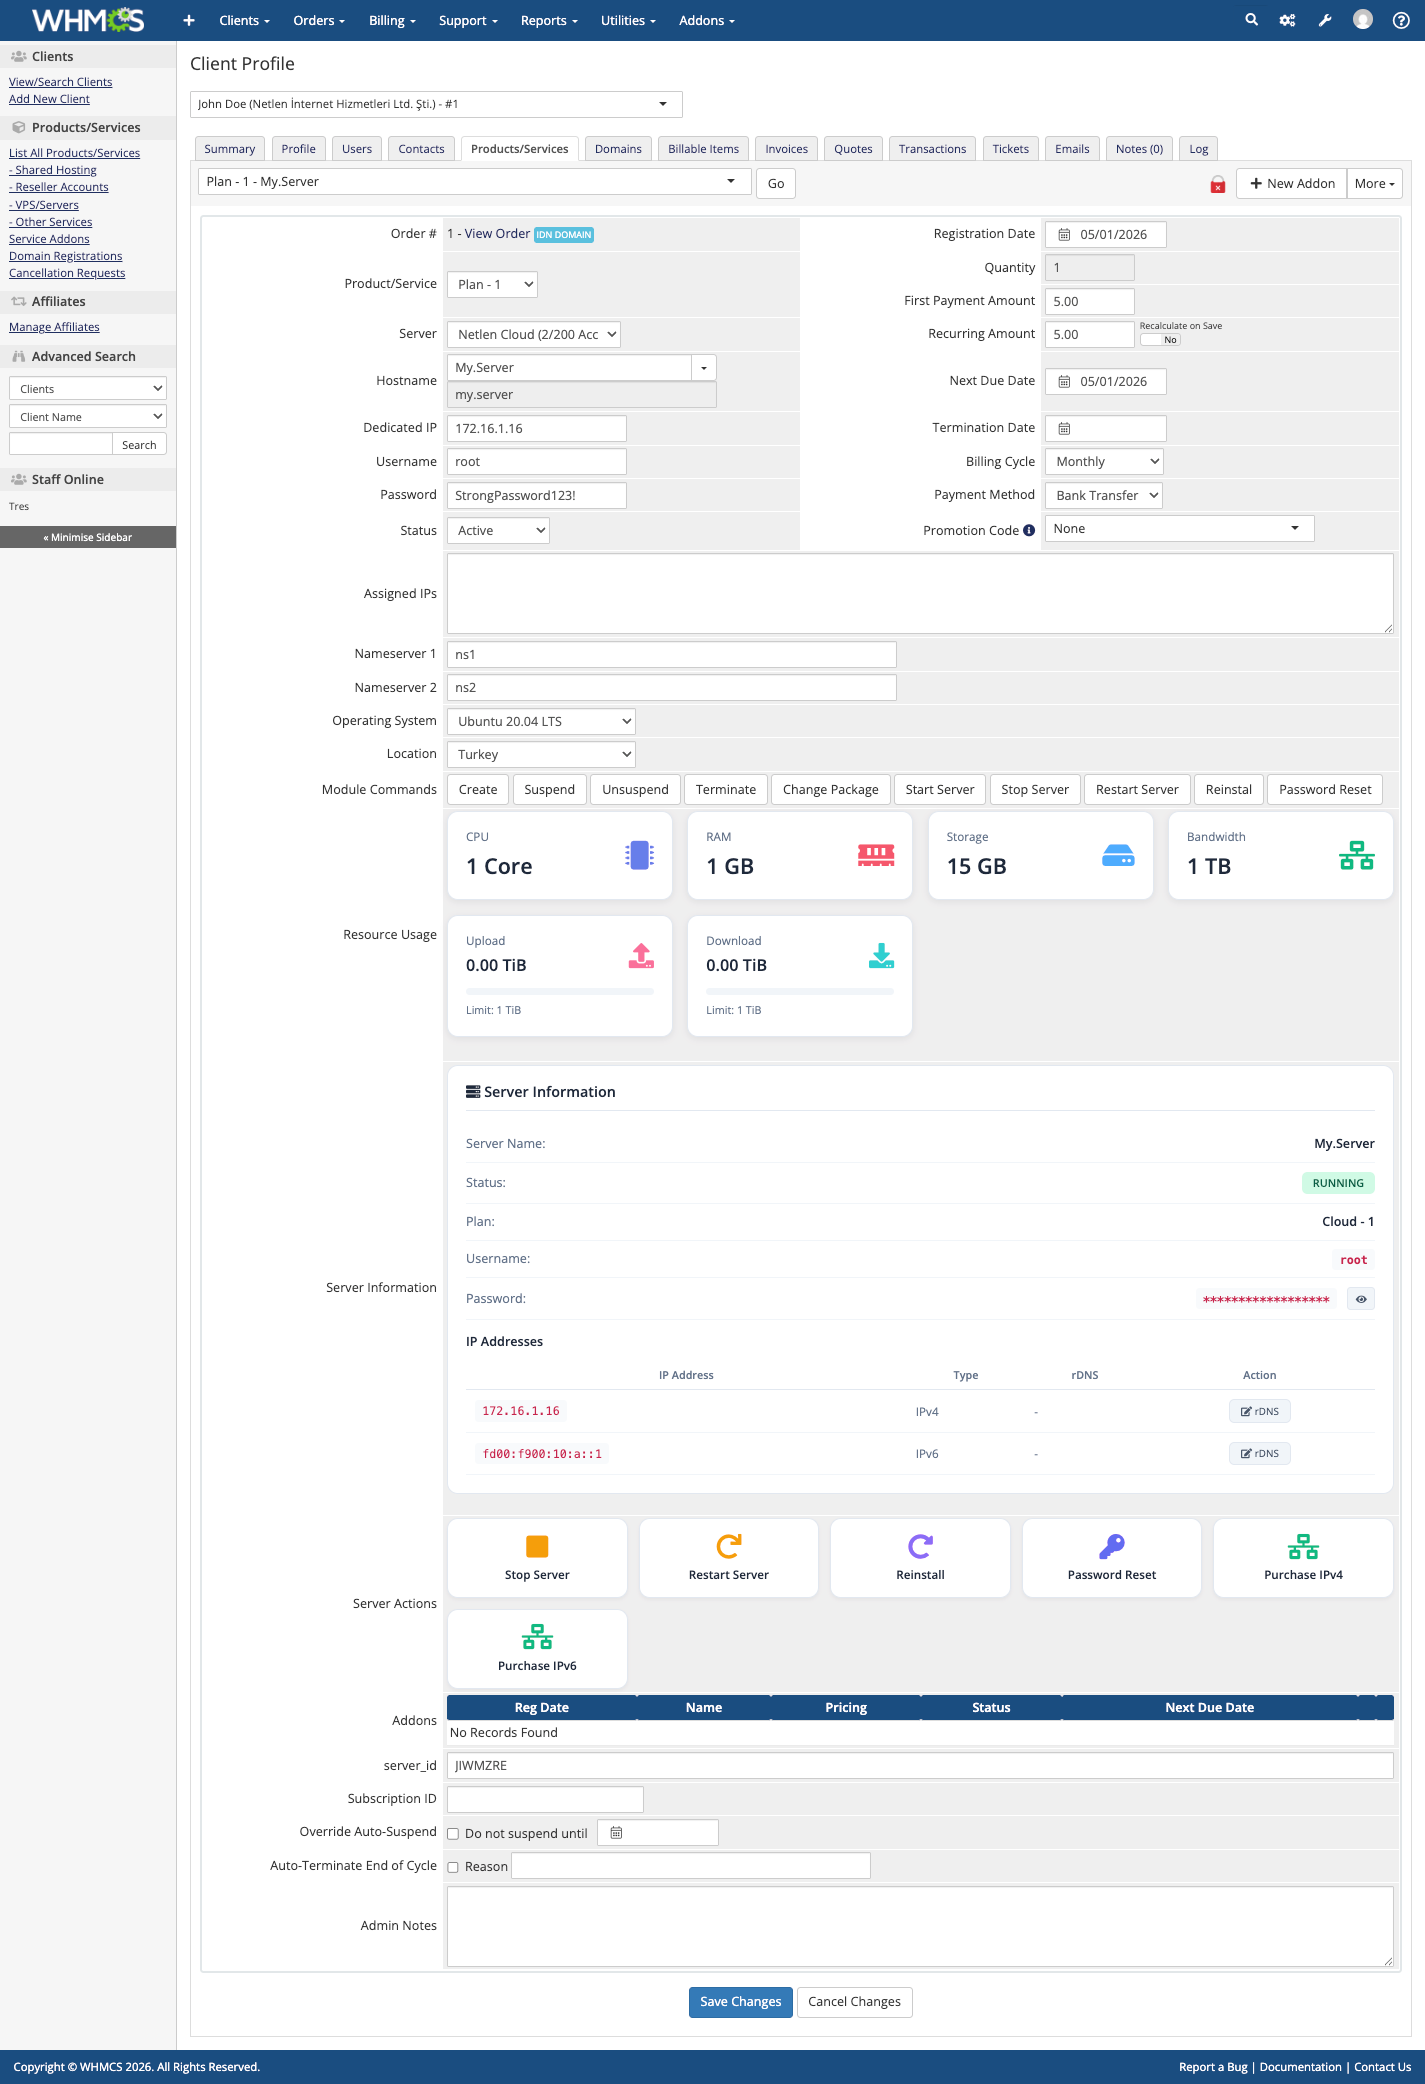The width and height of the screenshot is (1425, 2084).
Task: Click the Purchase IPv6 action tile
Action: point(537,1648)
